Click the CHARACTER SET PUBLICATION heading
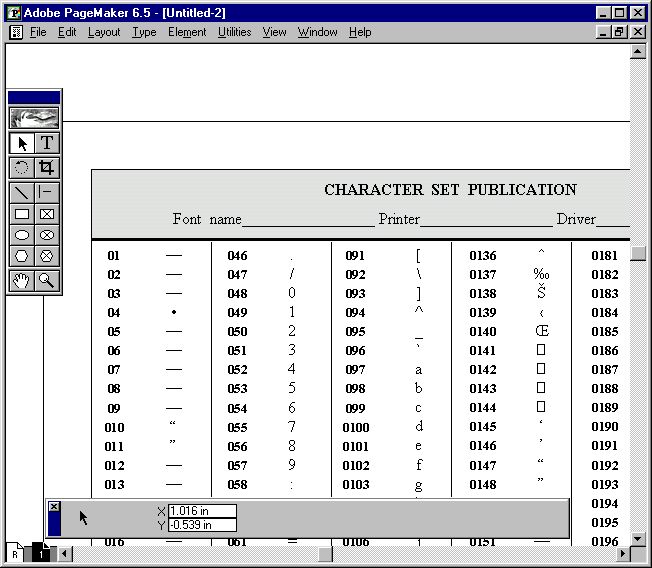652x568 pixels. [x=450, y=190]
